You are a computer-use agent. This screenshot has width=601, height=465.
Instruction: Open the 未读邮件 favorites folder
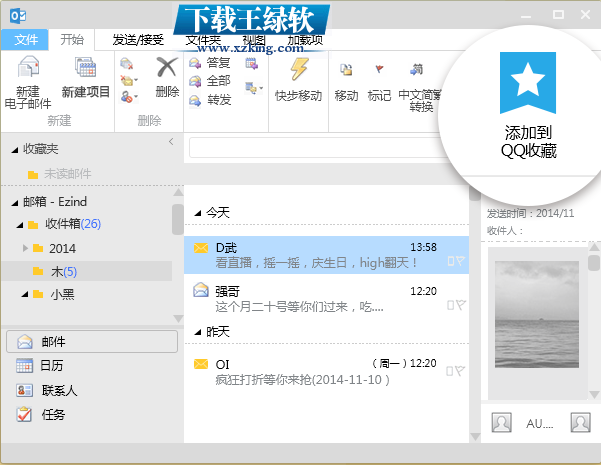point(60,174)
